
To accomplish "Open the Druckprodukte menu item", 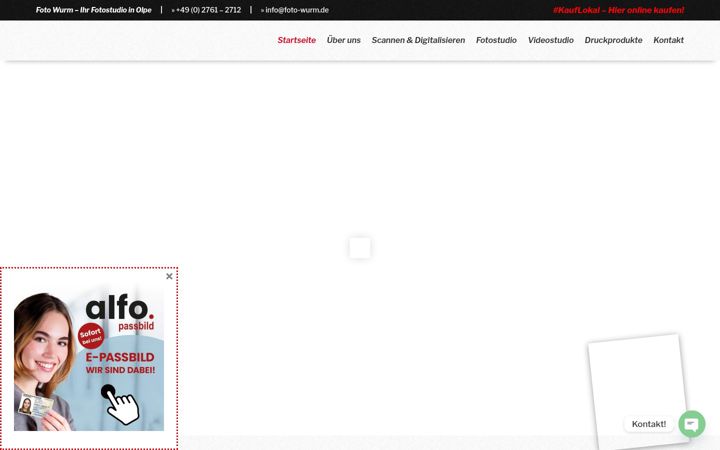I will [613, 40].
